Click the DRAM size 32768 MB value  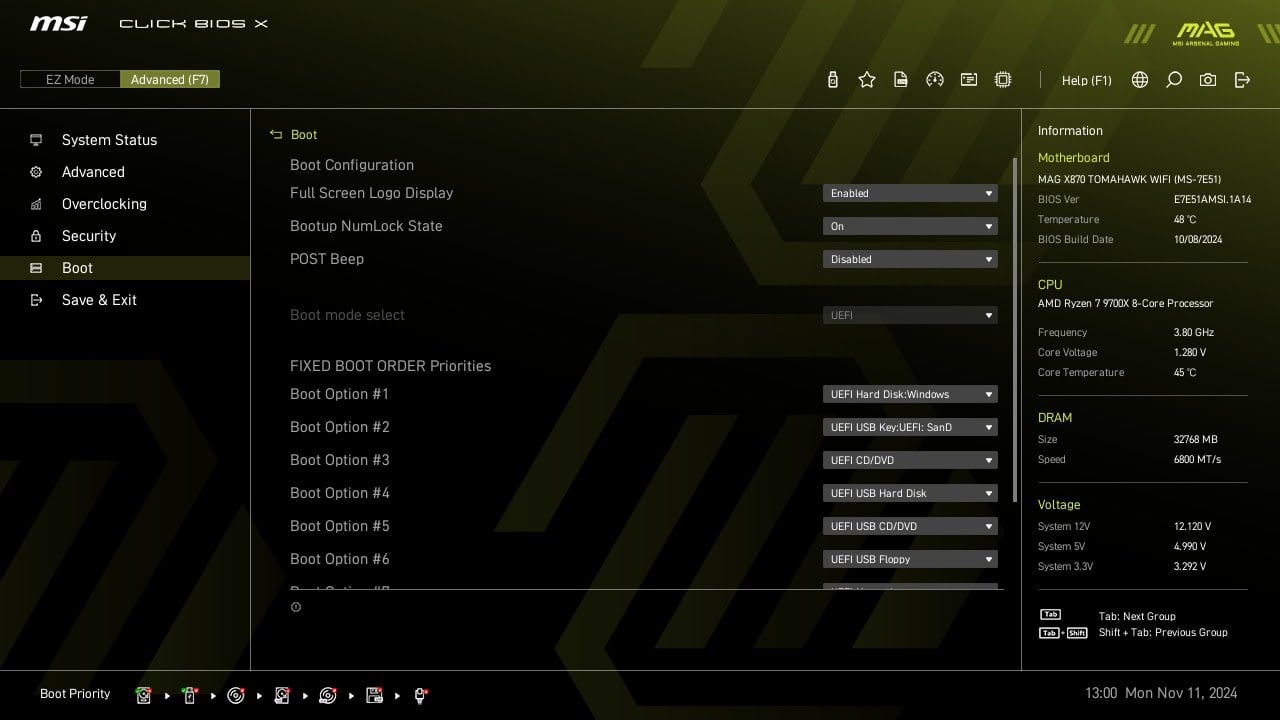click(x=1196, y=439)
